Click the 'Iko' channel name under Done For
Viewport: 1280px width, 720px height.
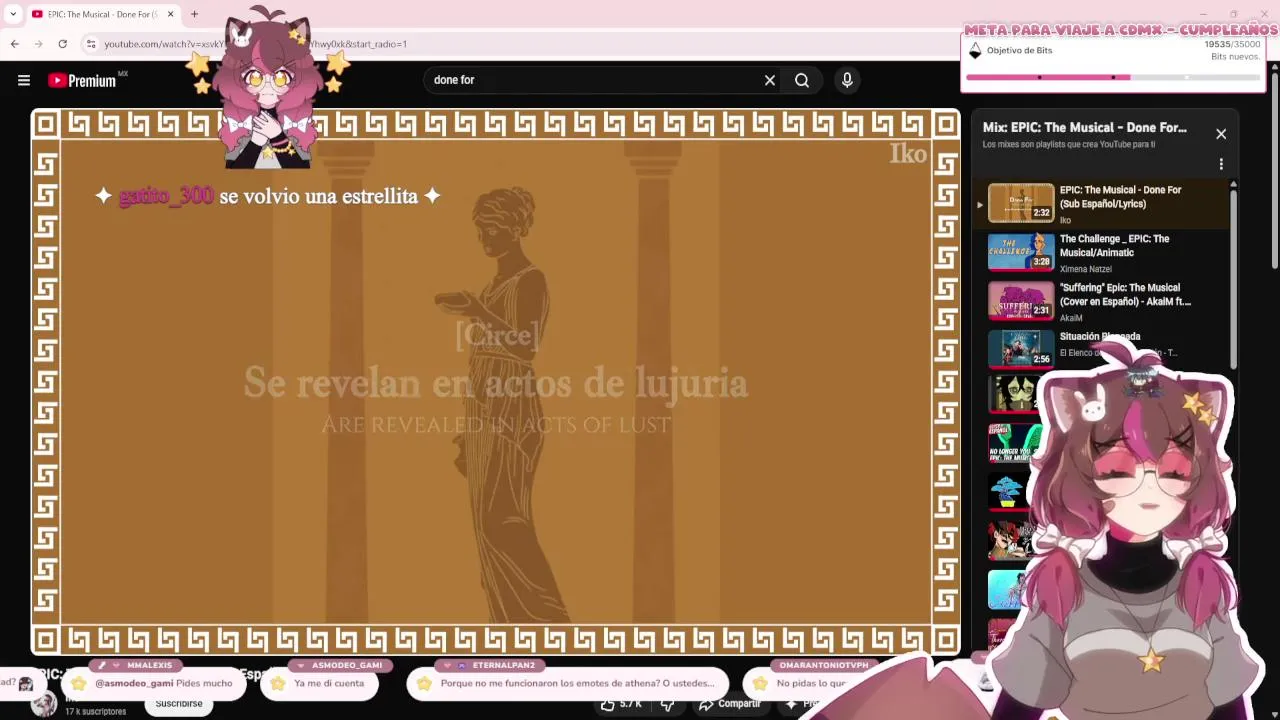[1065, 220]
